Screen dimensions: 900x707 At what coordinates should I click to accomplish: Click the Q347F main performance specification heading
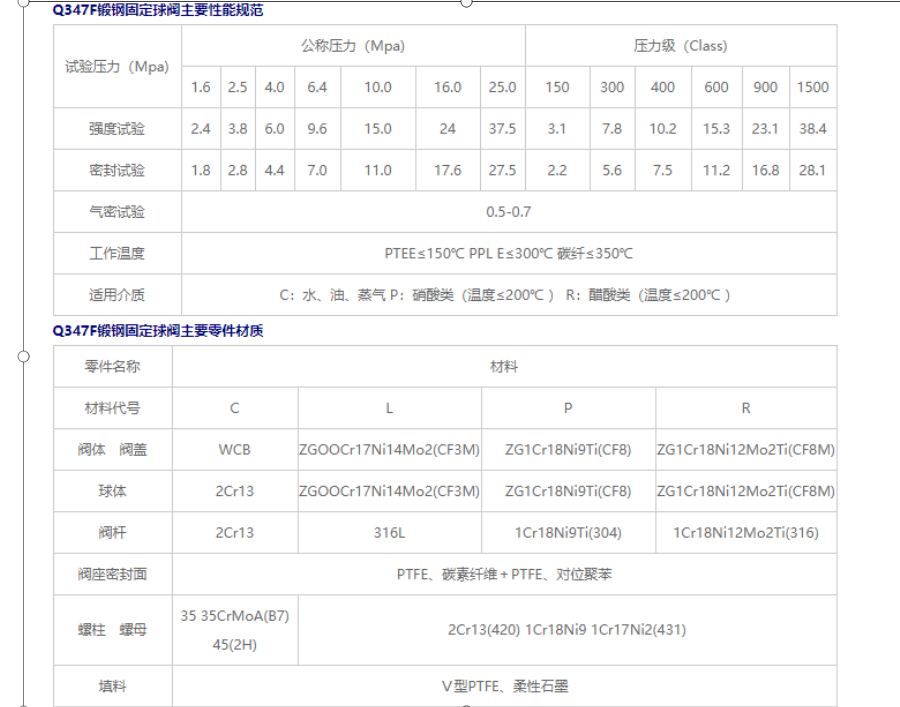point(158,11)
